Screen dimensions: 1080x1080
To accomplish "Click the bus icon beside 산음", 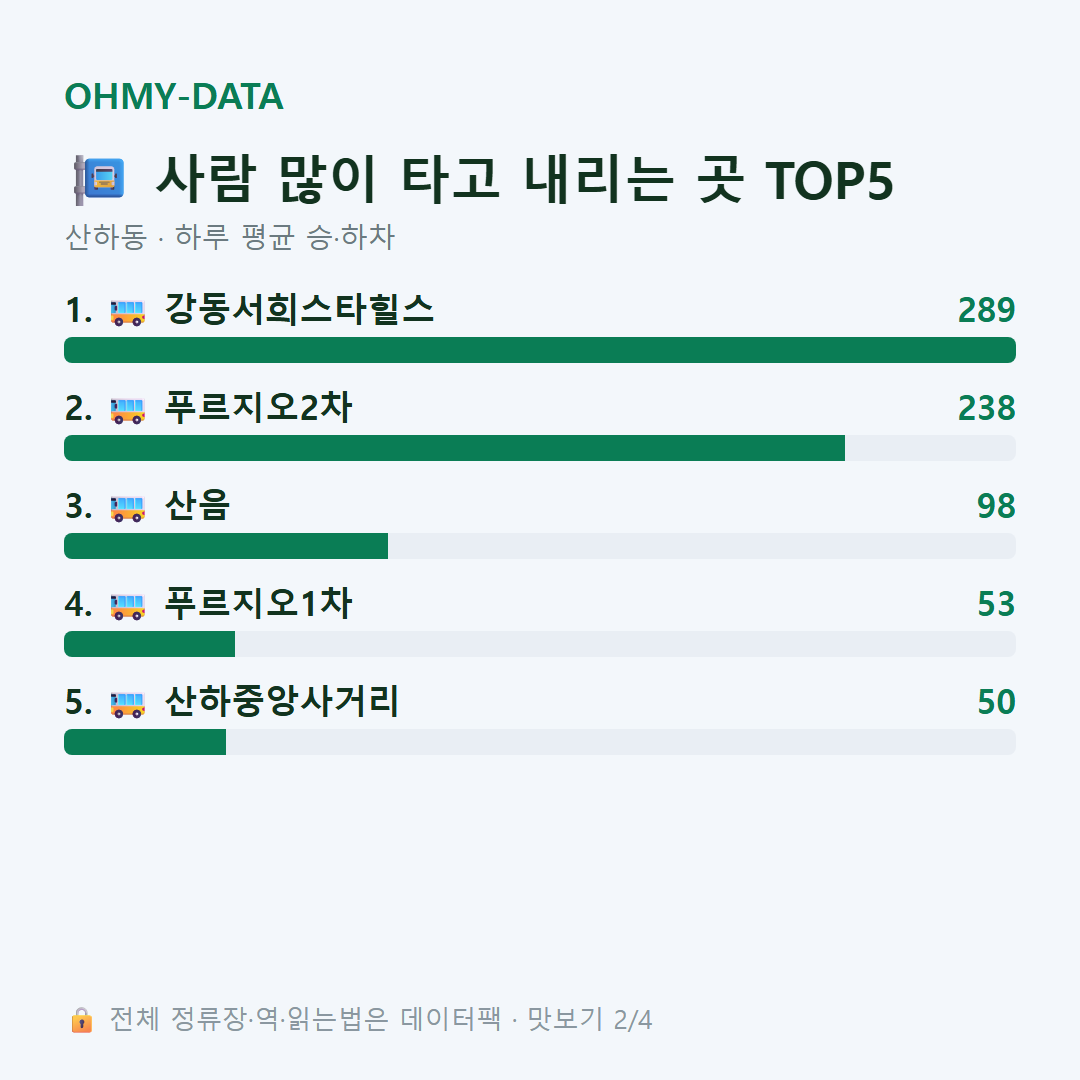I will 128,508.
